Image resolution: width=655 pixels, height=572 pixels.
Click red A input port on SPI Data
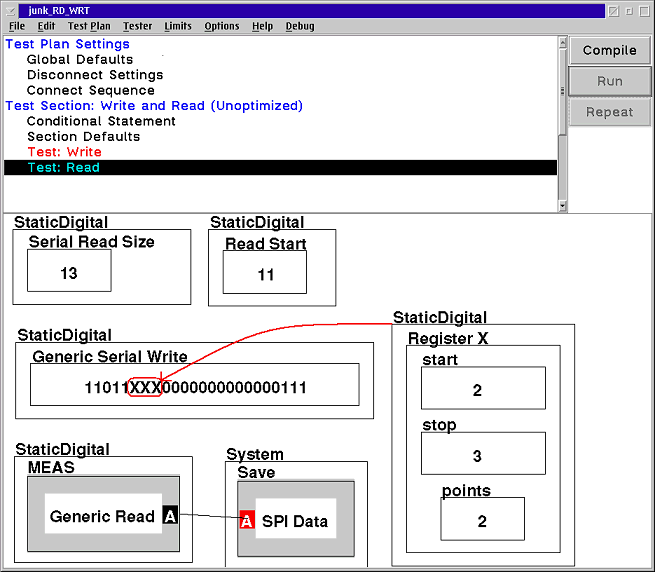coord(247,519)
